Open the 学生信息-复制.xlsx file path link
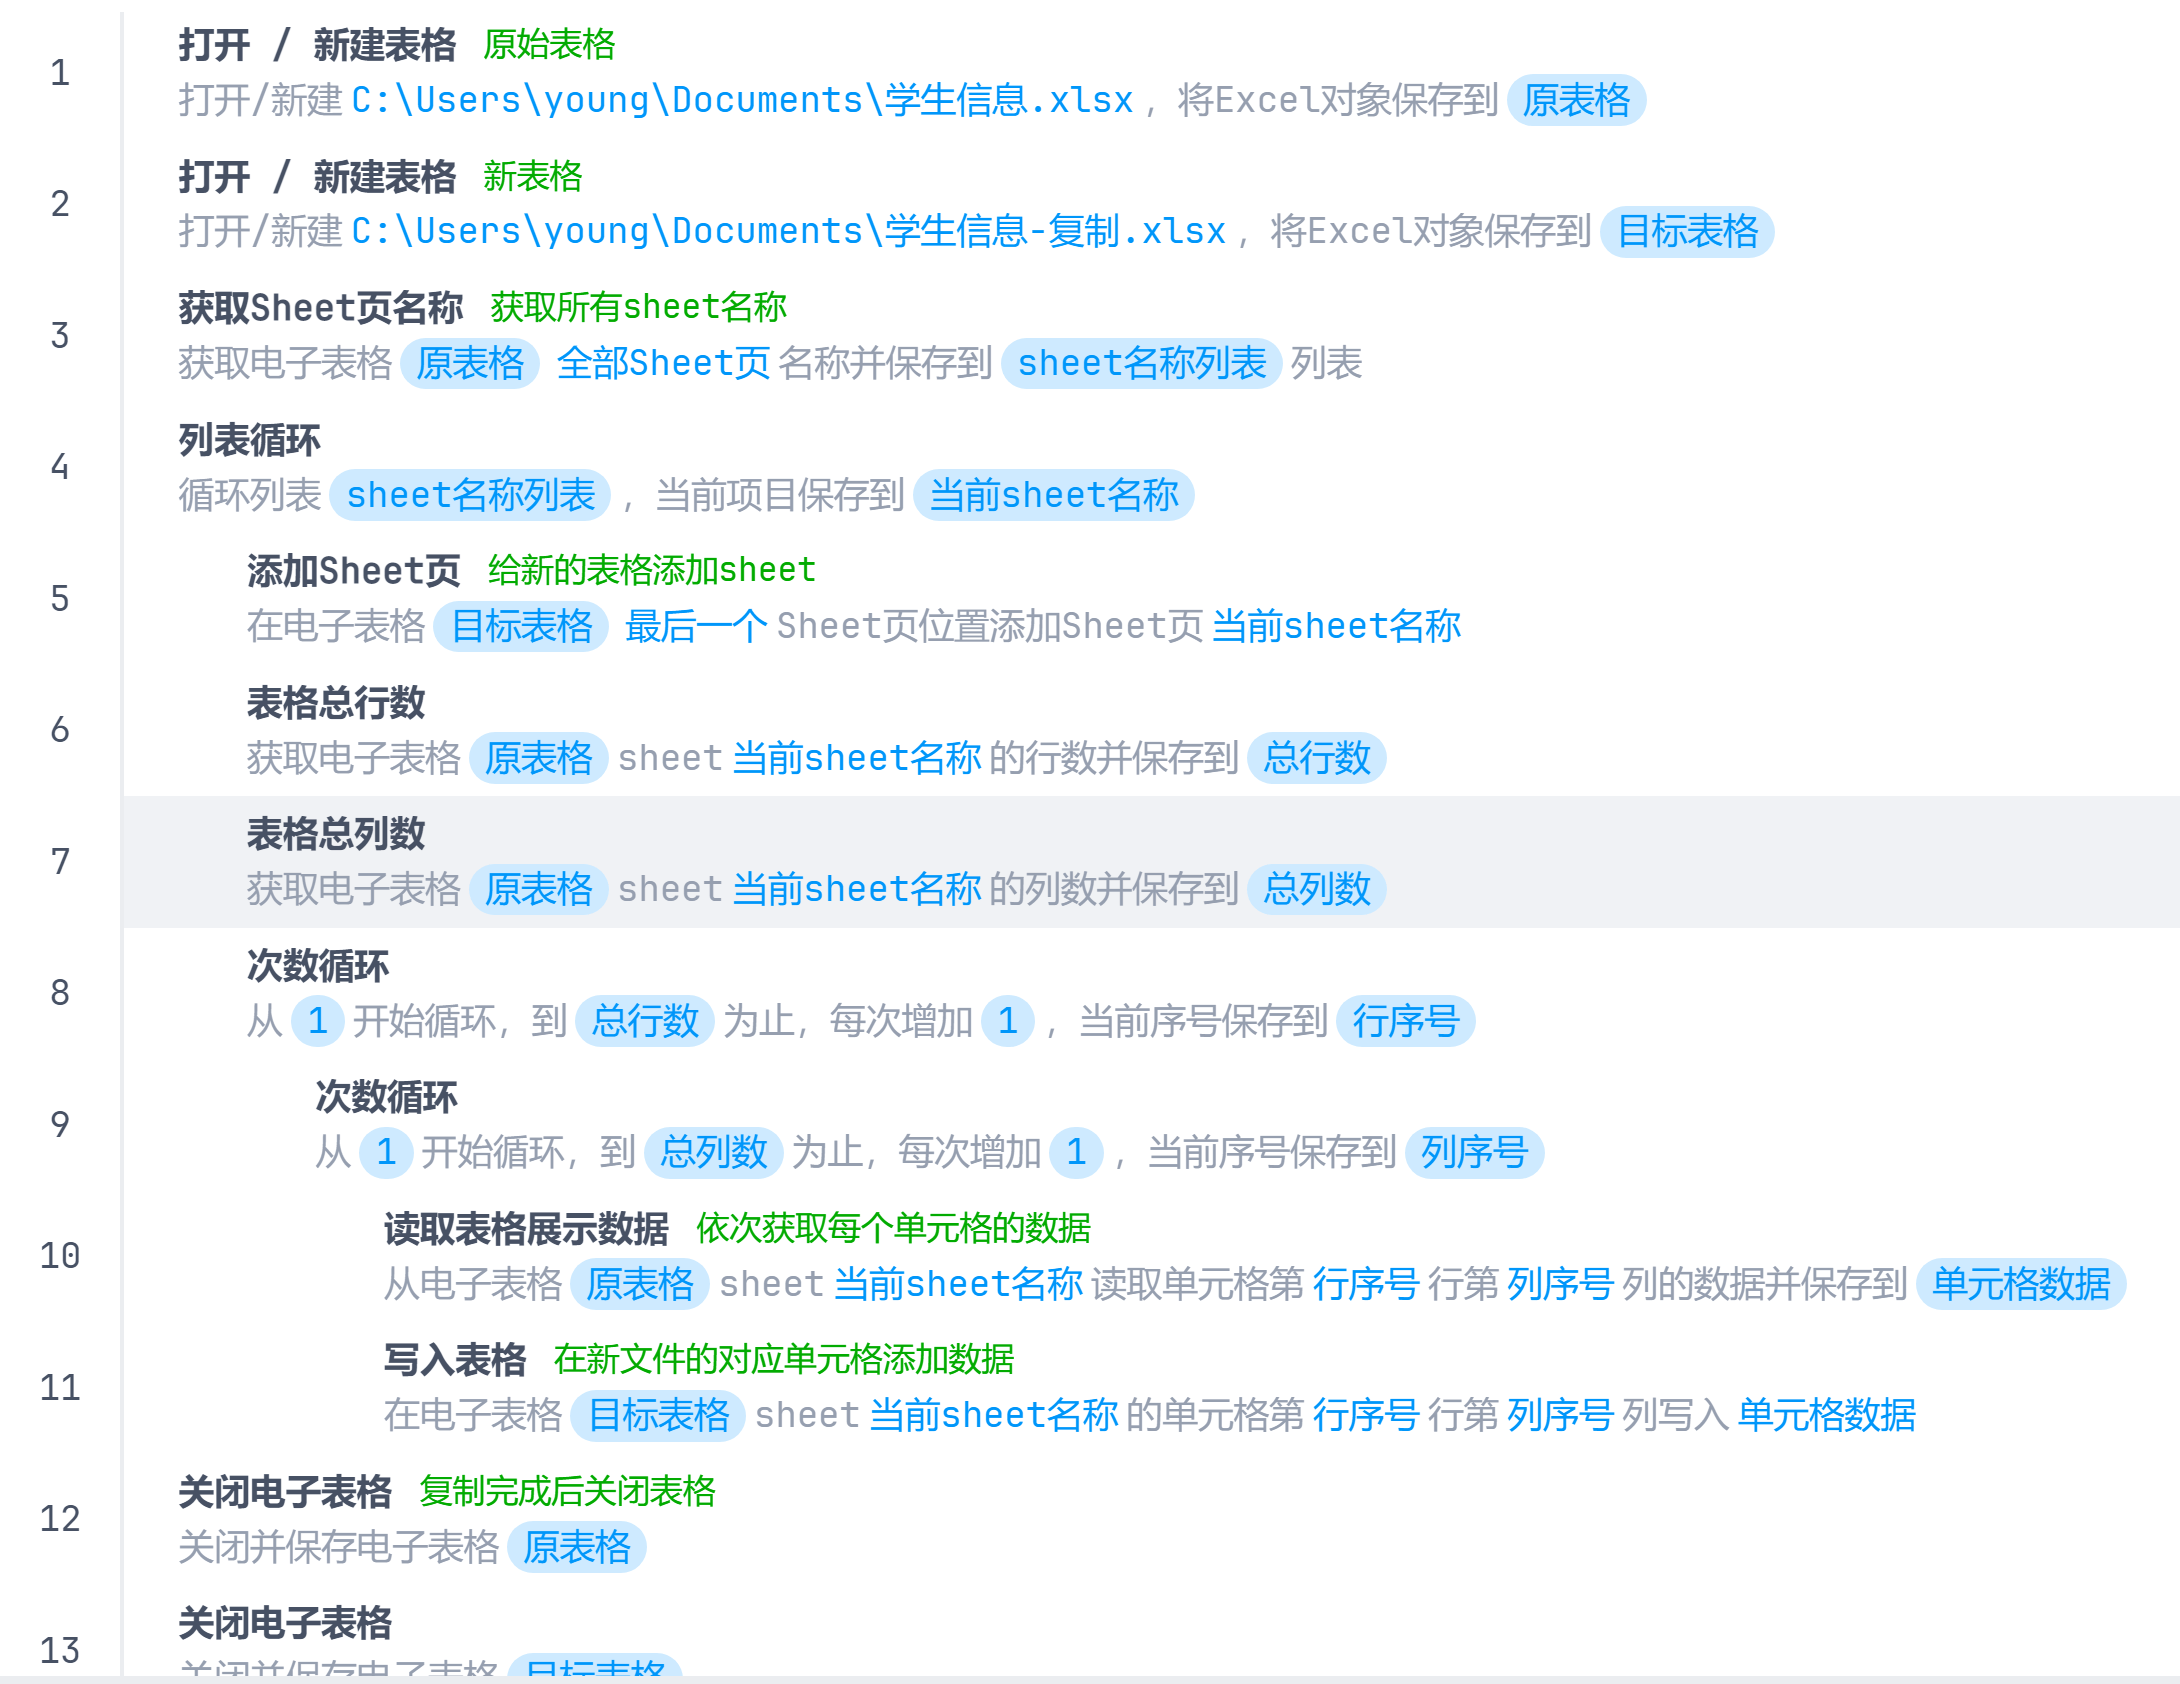The width and height of the screenshot is (2180, 1684). (x=788, y=232)
